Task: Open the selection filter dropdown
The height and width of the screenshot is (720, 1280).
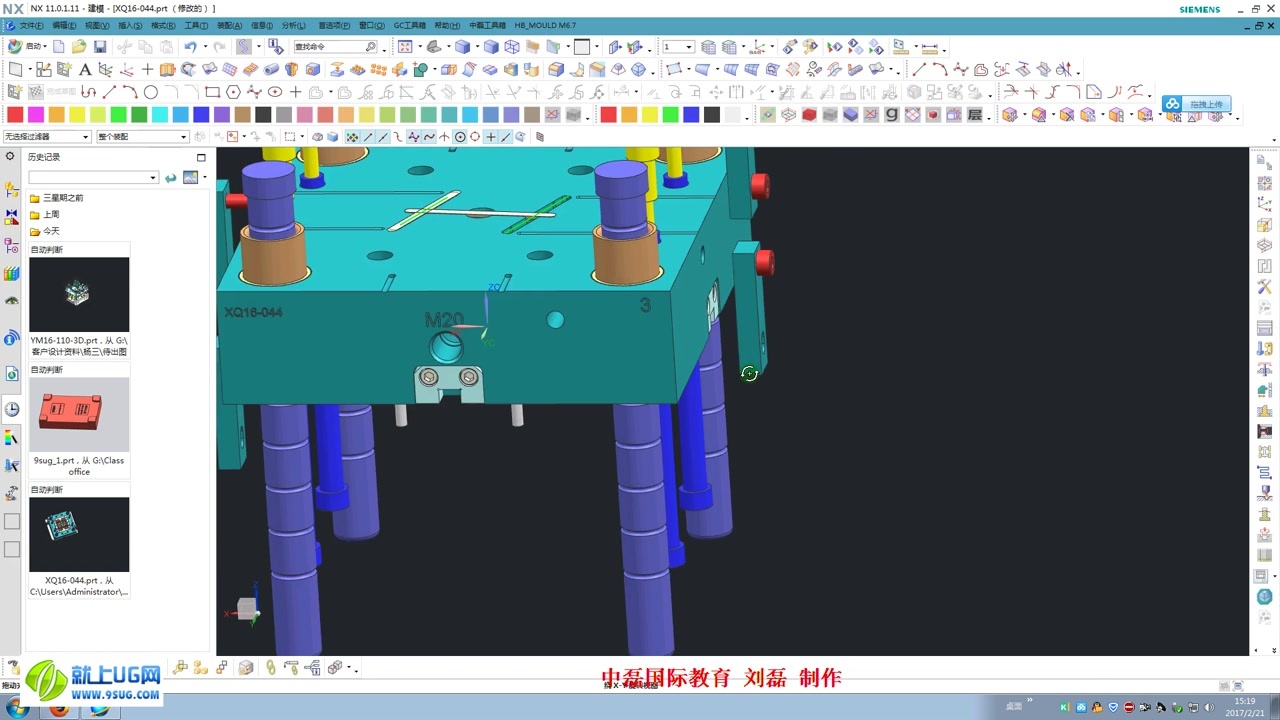Action: click(46, 137)
